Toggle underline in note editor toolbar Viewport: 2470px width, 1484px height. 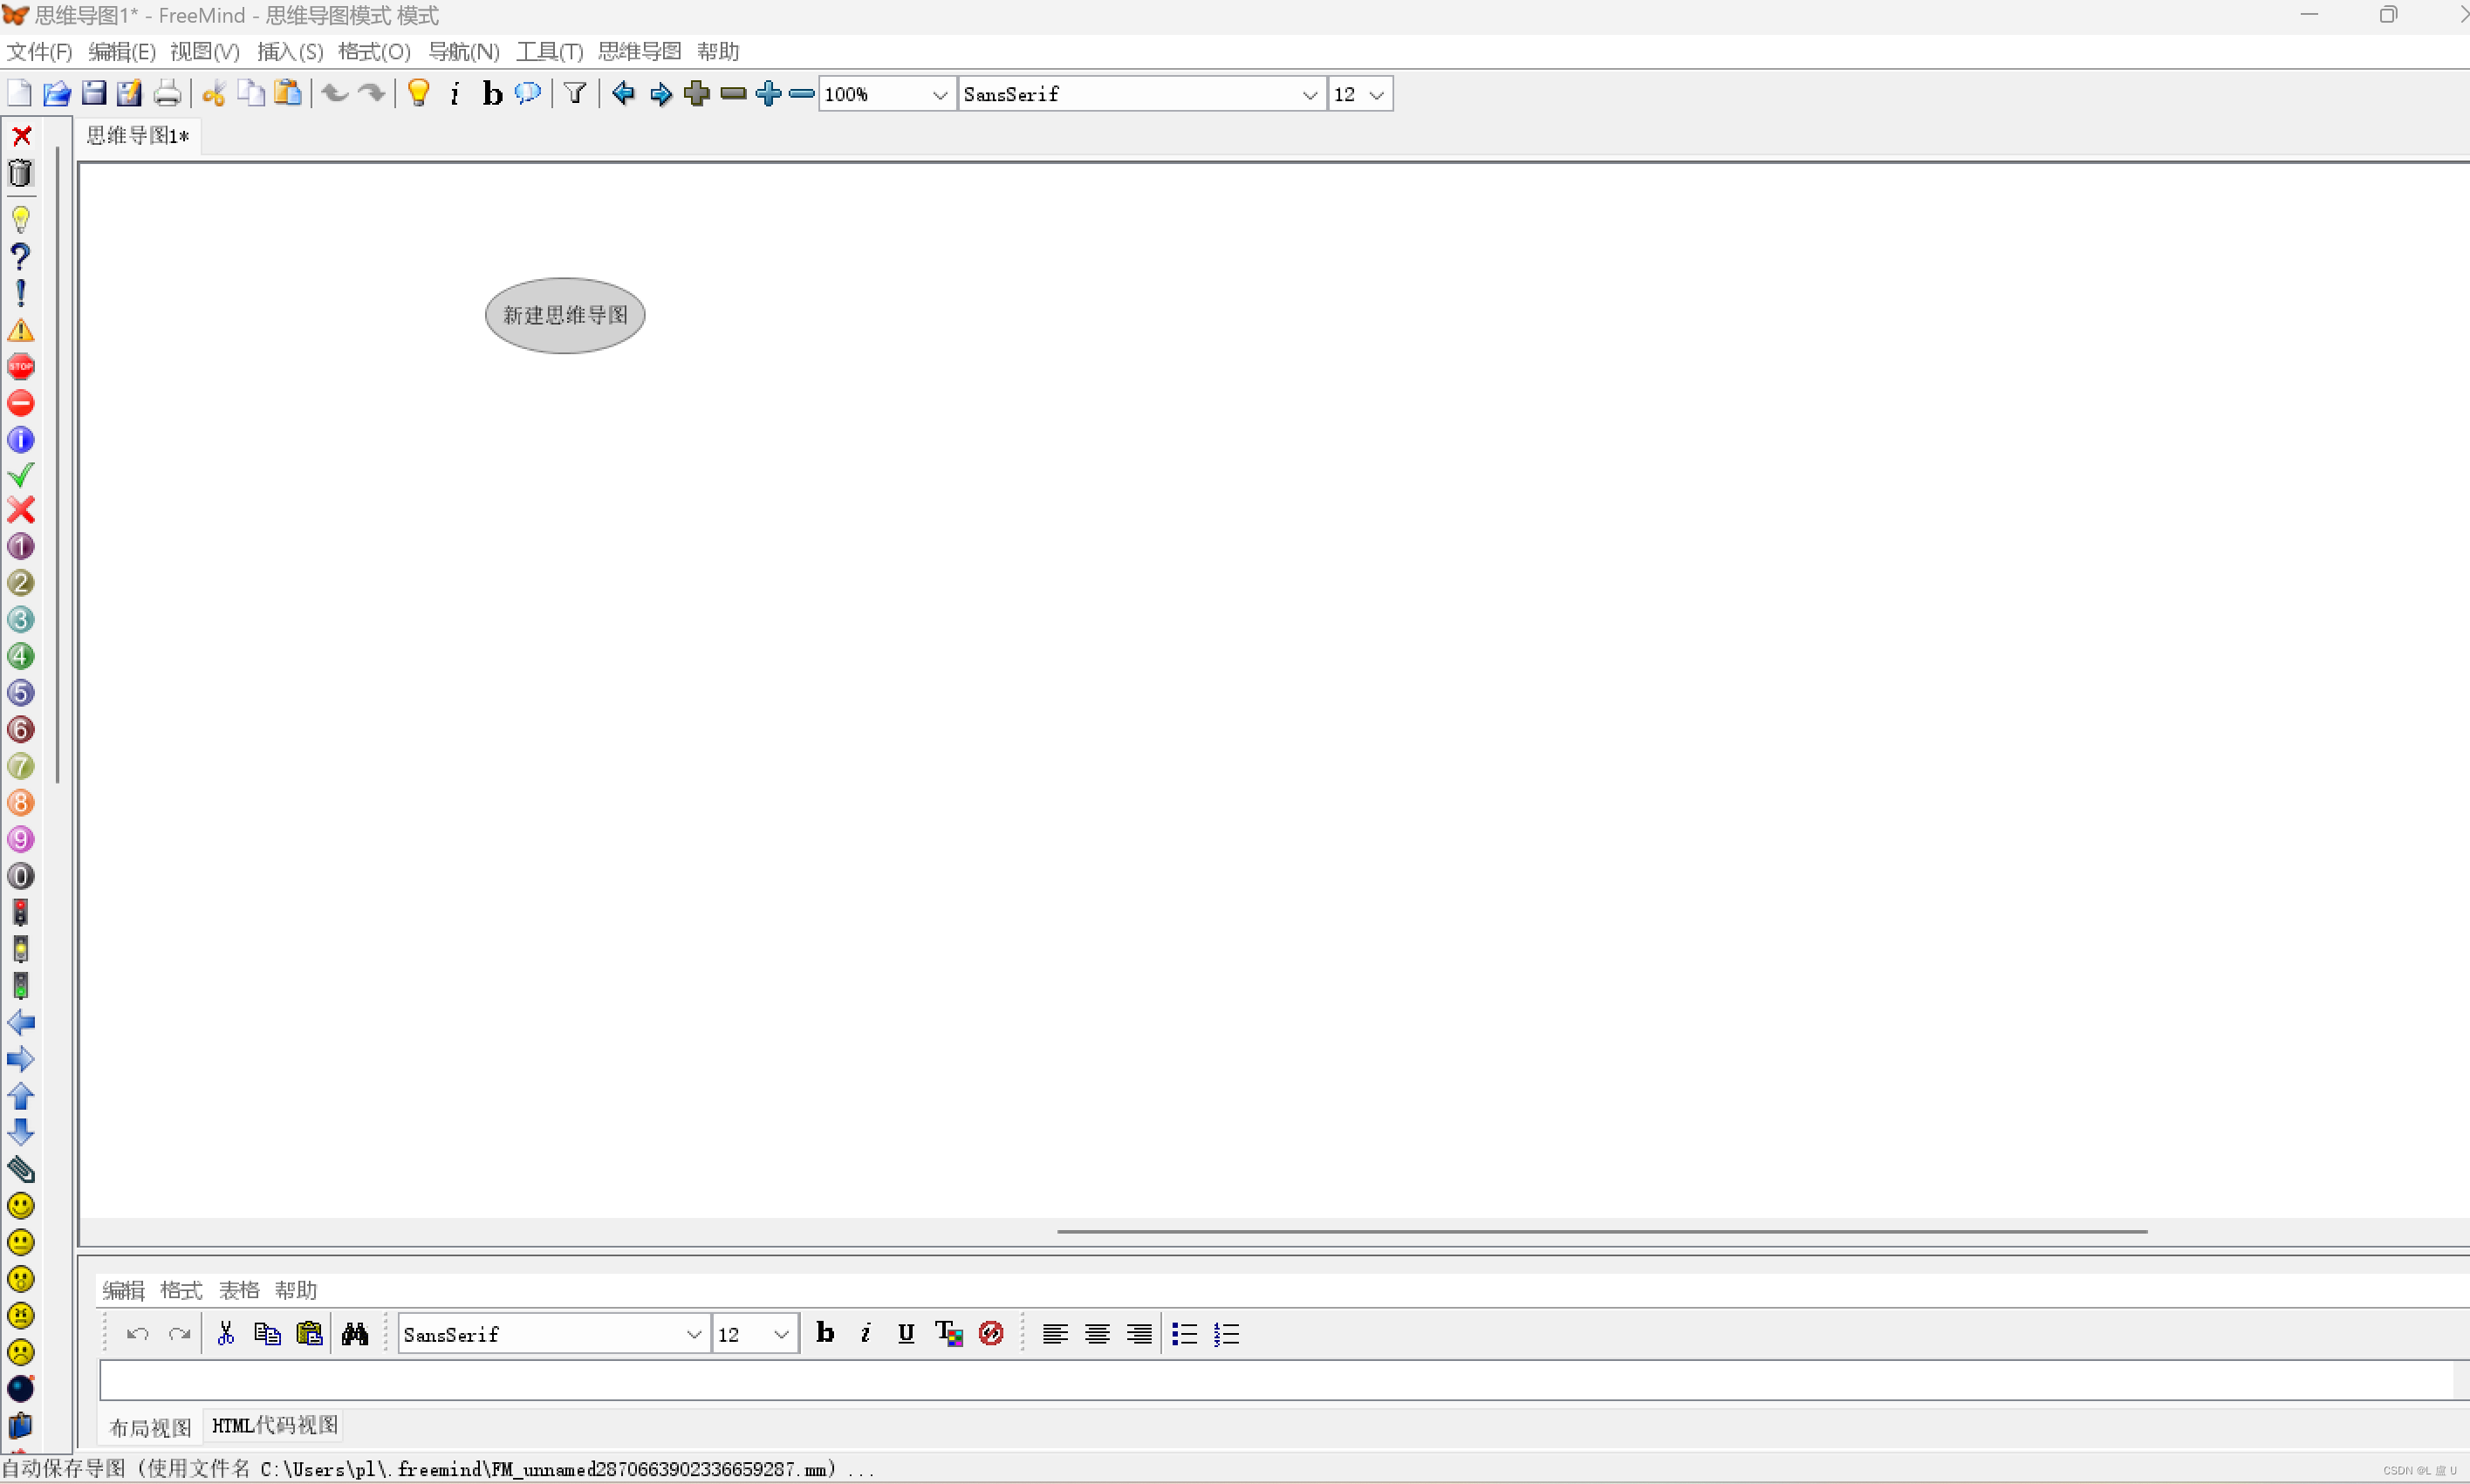click(906, 1334)
